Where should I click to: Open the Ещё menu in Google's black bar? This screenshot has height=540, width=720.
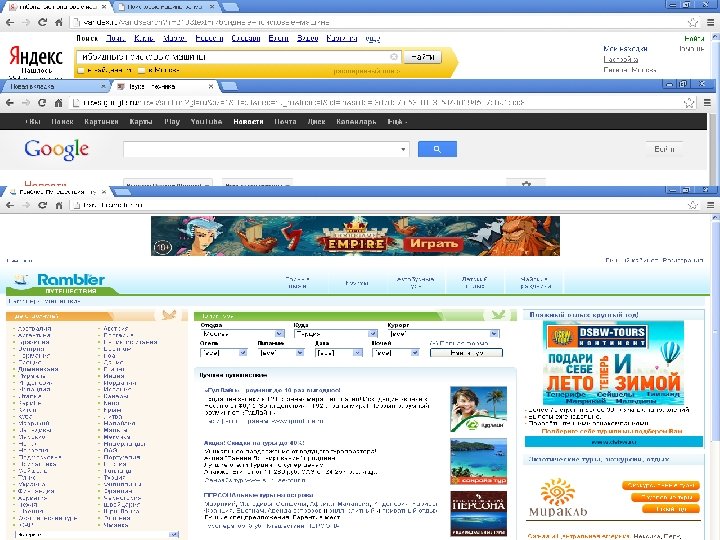(397, 122)
